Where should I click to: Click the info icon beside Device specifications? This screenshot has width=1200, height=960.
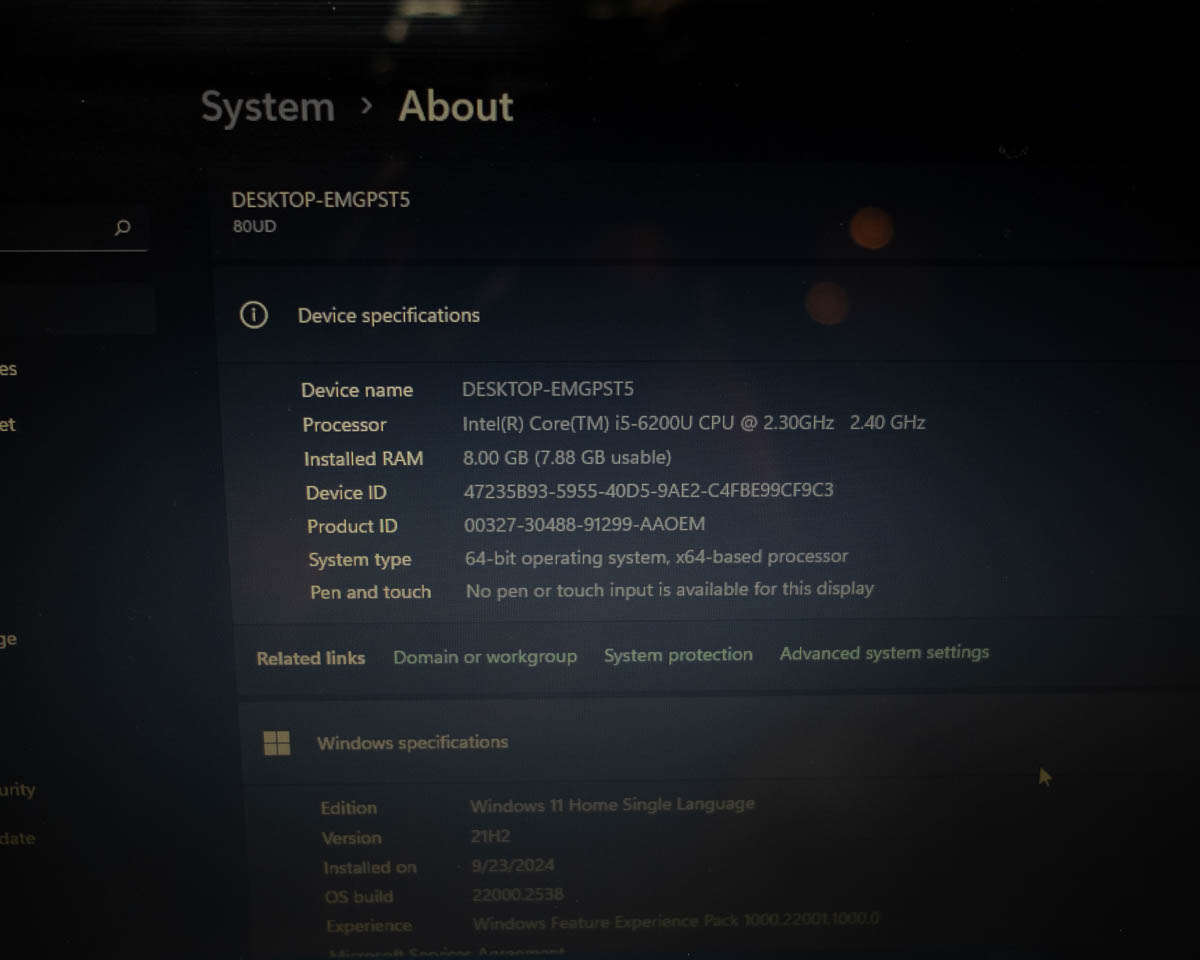253,314
